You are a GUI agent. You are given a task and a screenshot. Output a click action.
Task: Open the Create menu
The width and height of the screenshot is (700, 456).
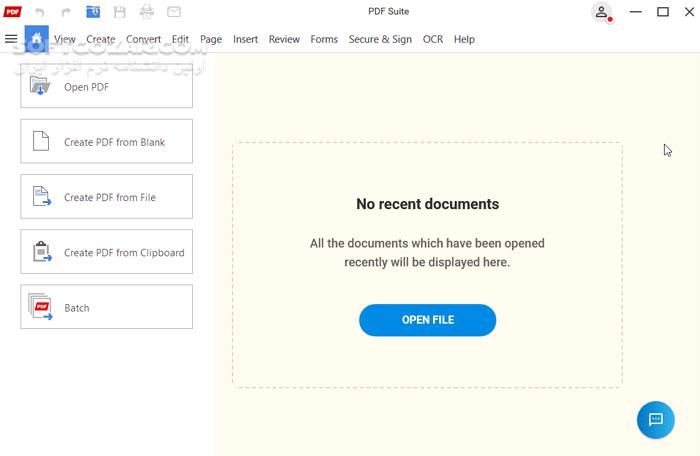click(x=101, y=39)
